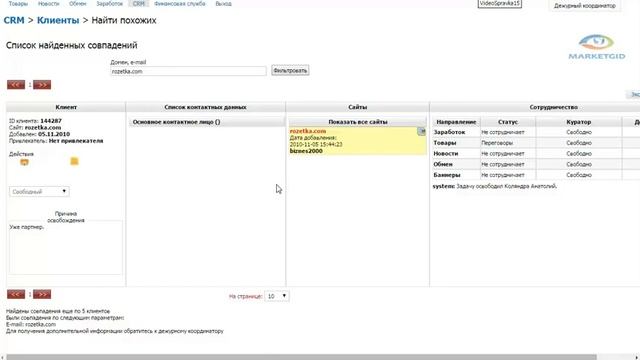Click the right arrow of horizontal scrollbar
This screenshot has width=640, height=360.
tap(637, 357)
